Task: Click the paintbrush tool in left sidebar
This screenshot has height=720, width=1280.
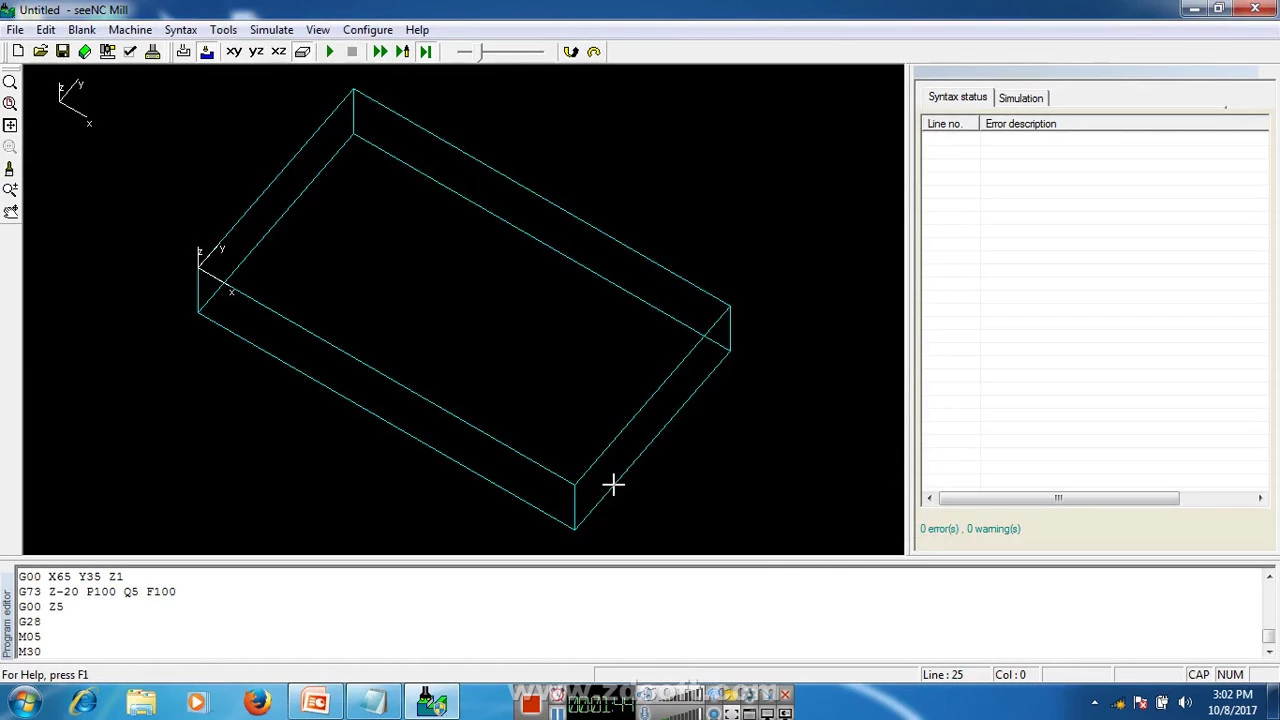Action: point(10,169)
